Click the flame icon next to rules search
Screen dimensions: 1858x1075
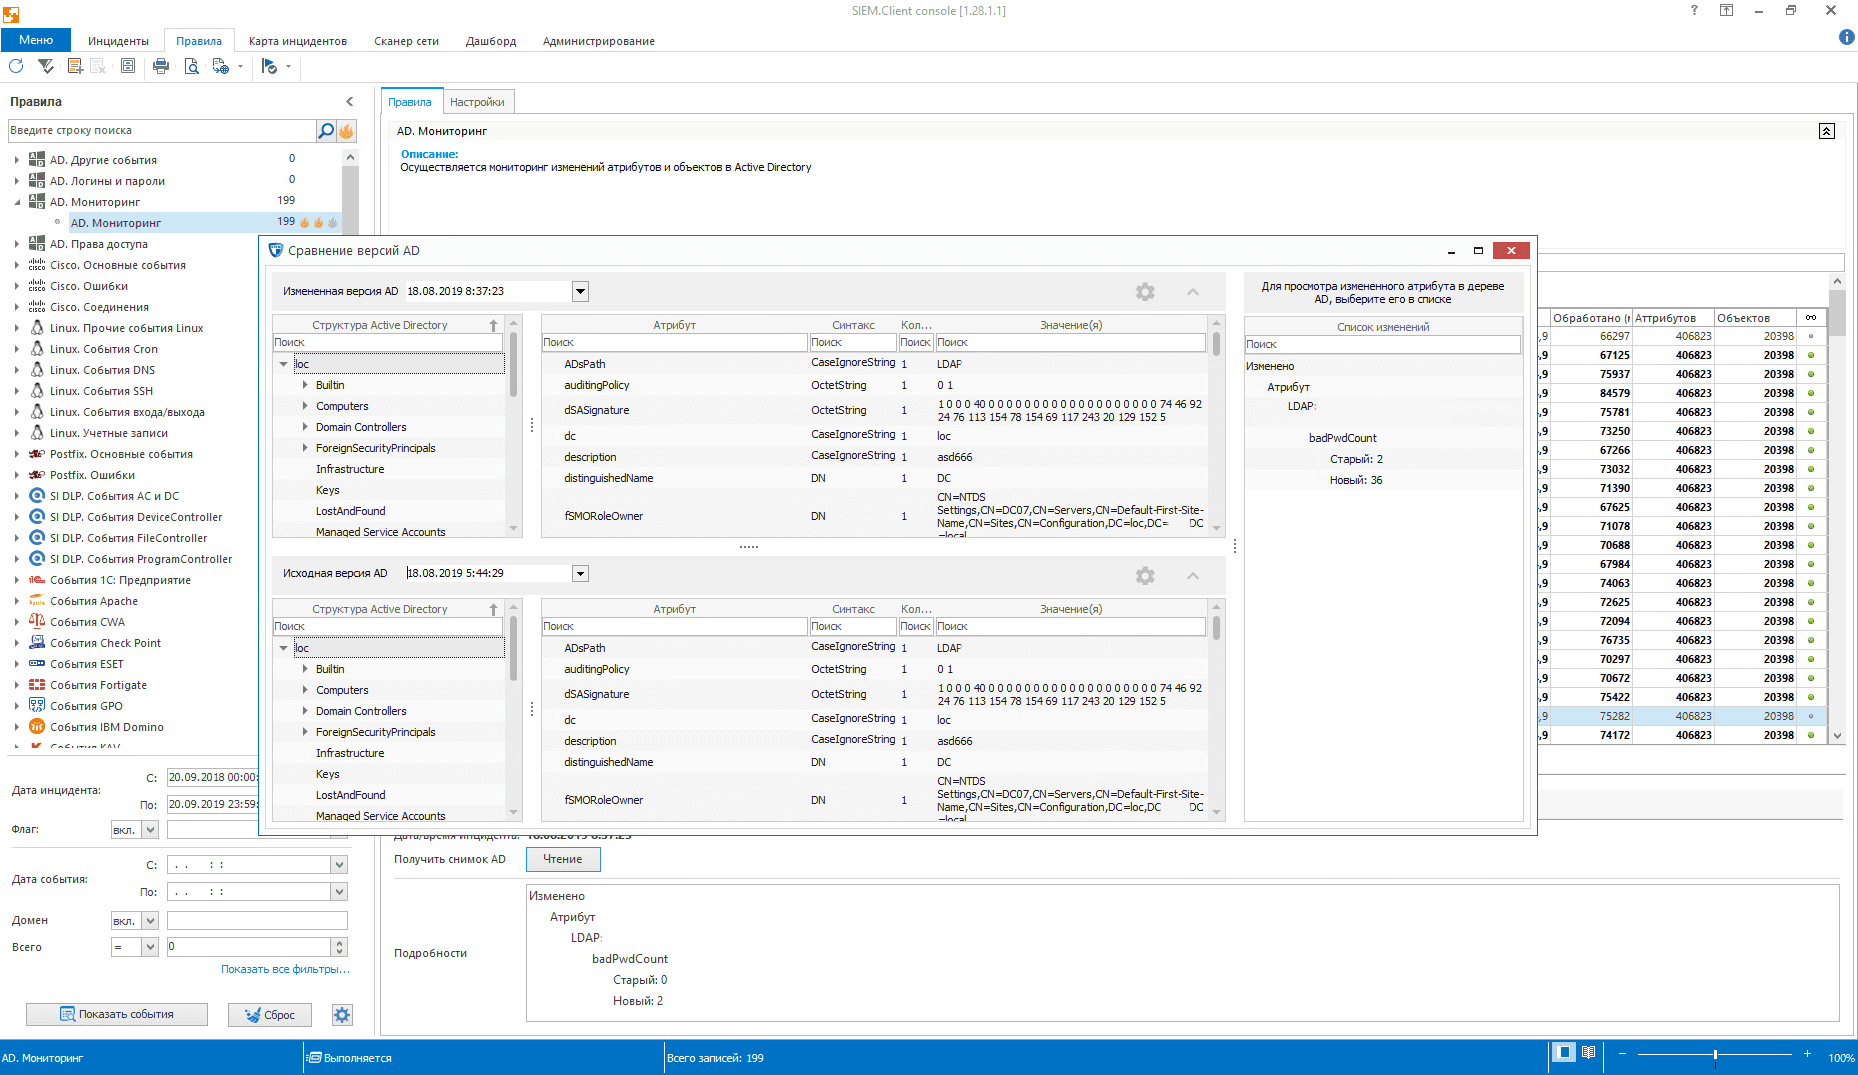[346, 131]
